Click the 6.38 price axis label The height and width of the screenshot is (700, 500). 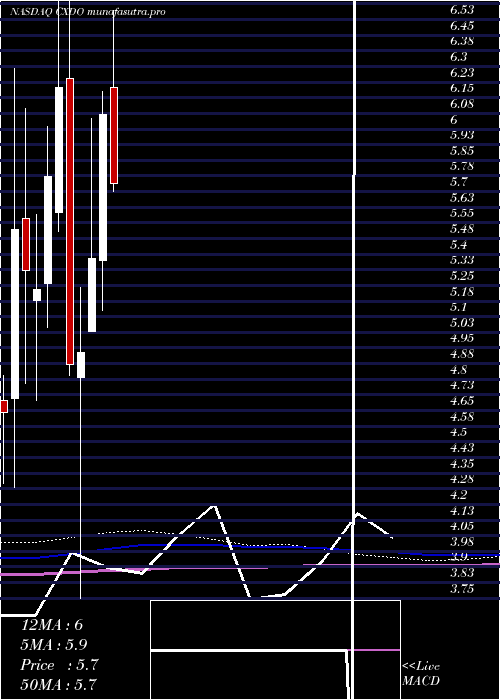coord(462,41)
